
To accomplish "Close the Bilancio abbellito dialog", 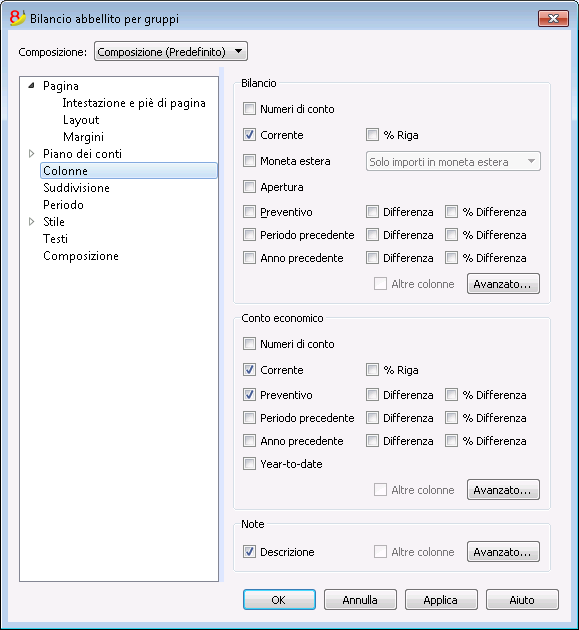I will coord(553,18).
